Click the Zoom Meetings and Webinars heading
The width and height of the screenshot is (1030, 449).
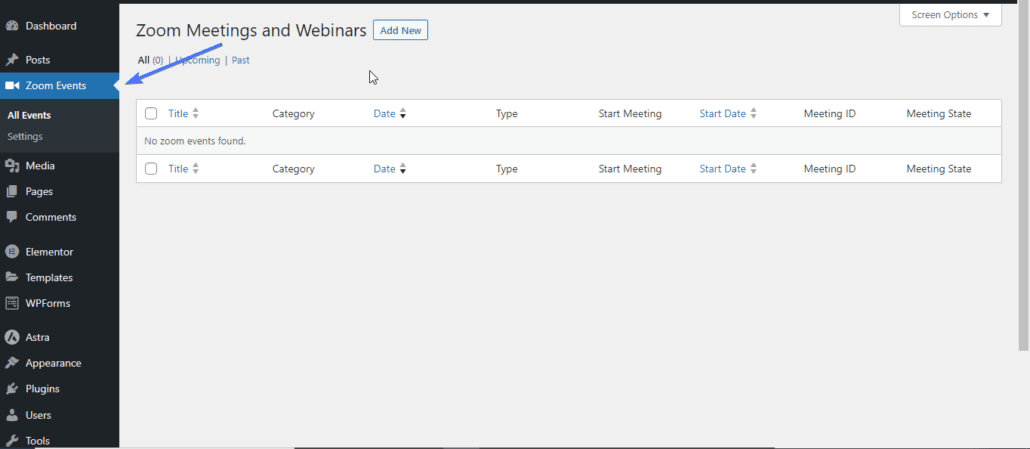[251, 30]
